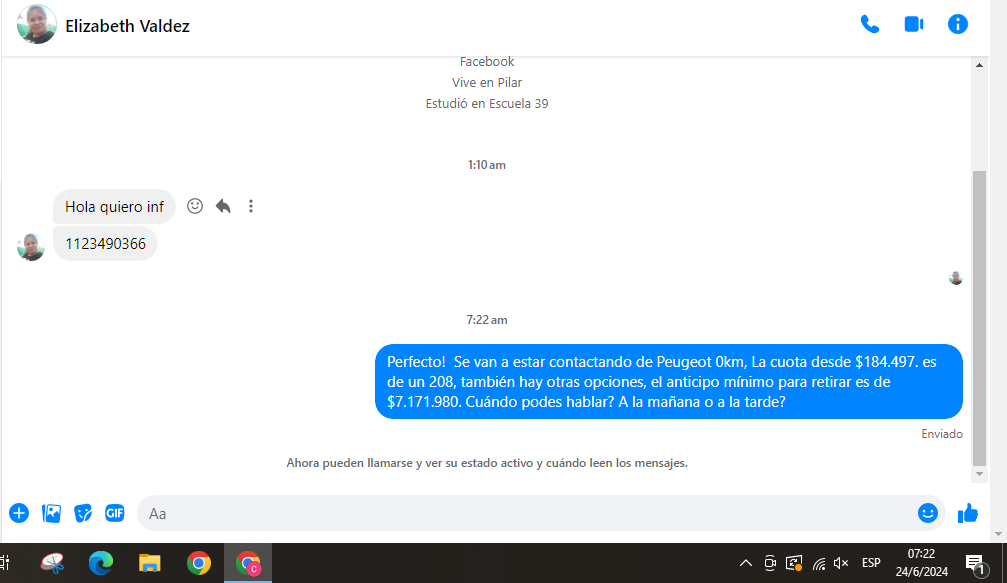1007x583 pixels.
Task: Switch the ESP keyboard language
Action: 871,563
